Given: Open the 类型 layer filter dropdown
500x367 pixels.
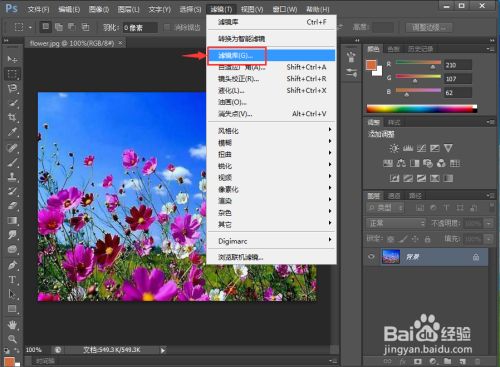Looking at the screenshot, I should (385, 208).
